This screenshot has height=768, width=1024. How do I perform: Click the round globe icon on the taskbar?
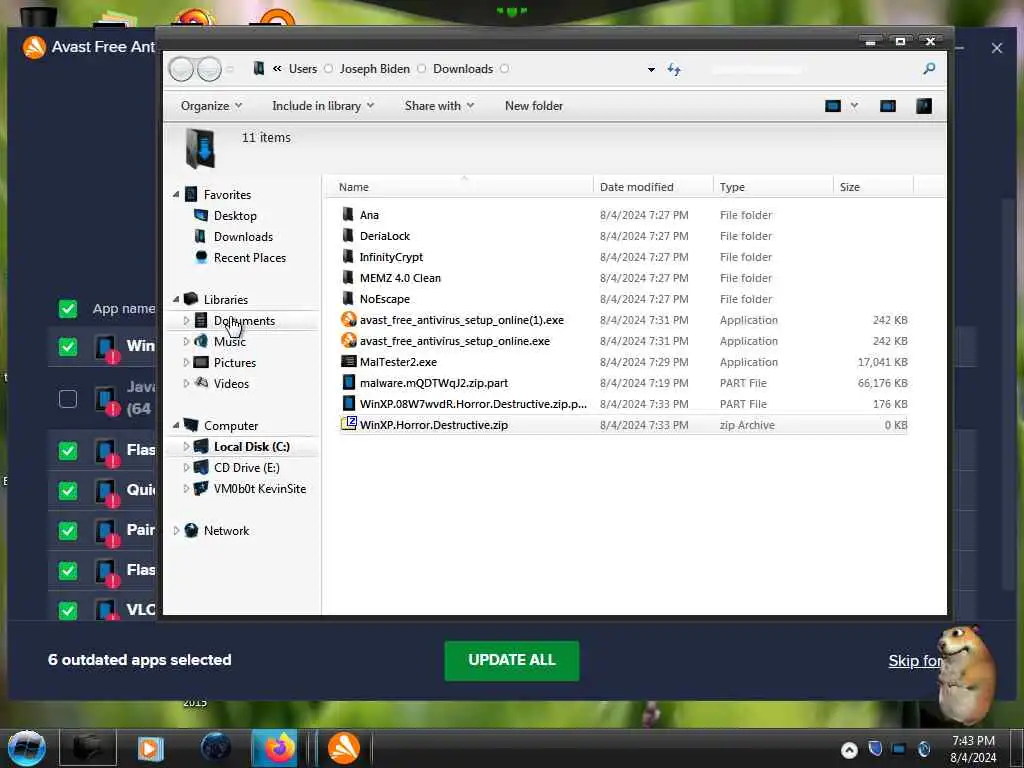(216, 748)
